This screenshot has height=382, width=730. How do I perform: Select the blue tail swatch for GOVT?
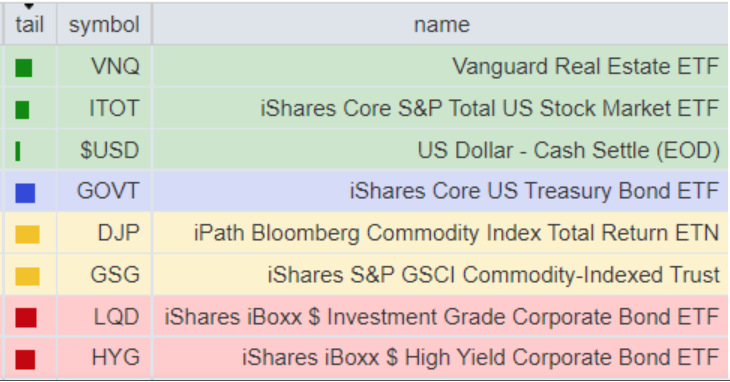click(25, 193)
